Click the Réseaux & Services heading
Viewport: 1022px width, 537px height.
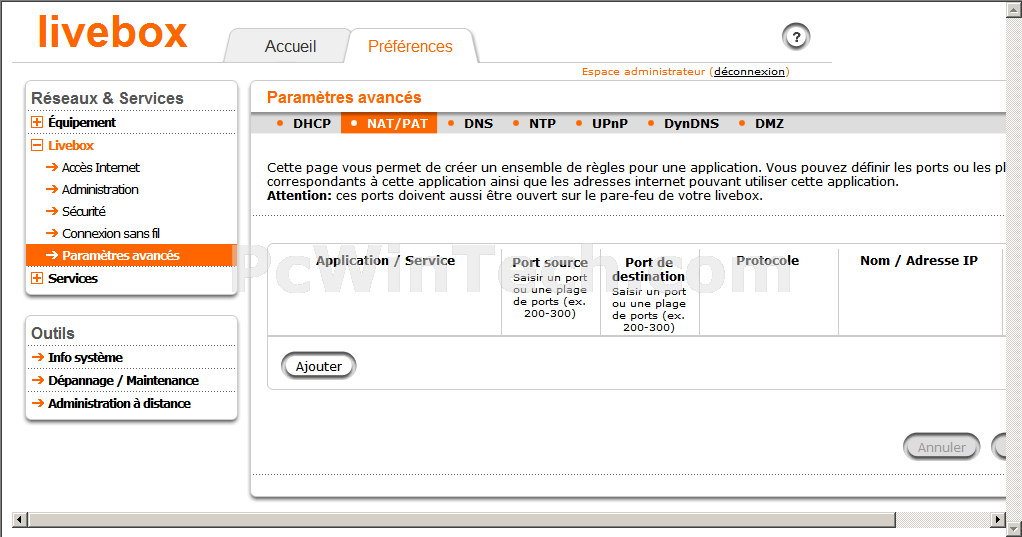108,98
